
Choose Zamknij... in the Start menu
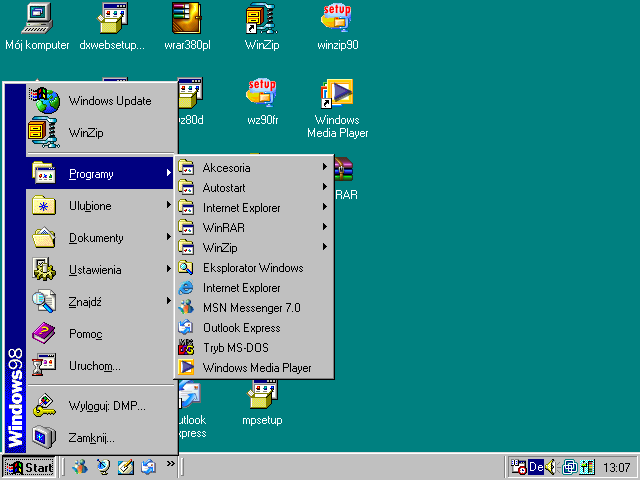[102, 438]
